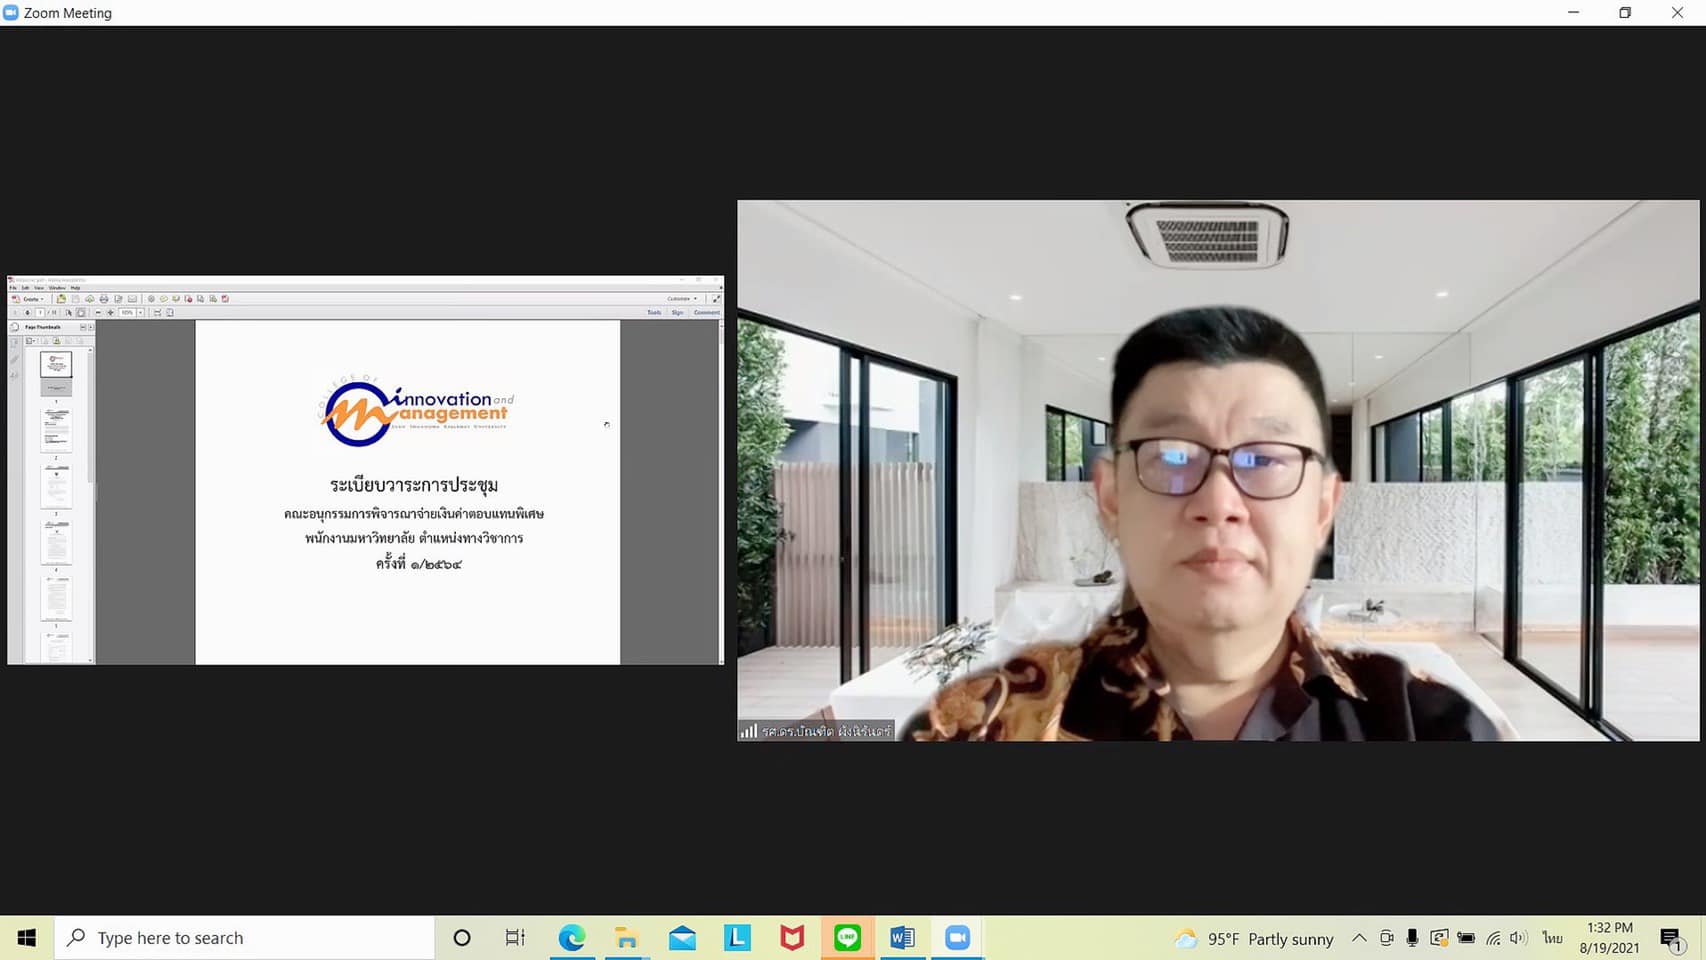Toggle the volume speaker tray icon
1706x960 pixels.
pyautogui.click(x=1518, y=938)
